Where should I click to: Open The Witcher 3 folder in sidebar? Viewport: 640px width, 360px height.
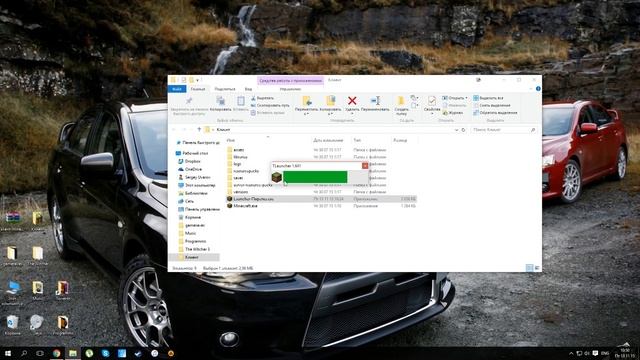tap(194, 249)
